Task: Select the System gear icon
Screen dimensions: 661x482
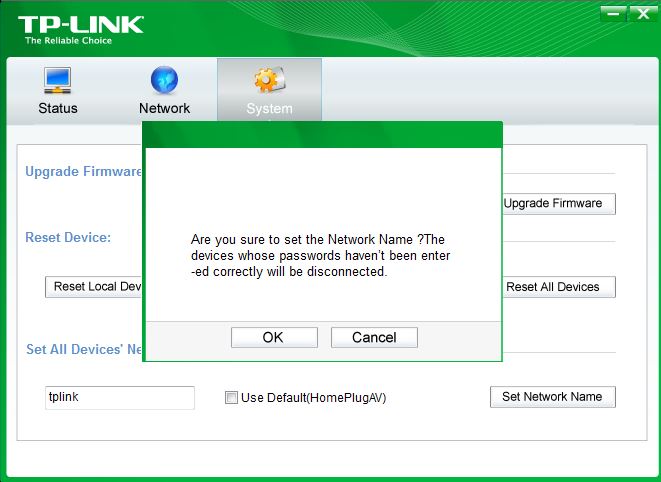Action: tap(269, 79)
